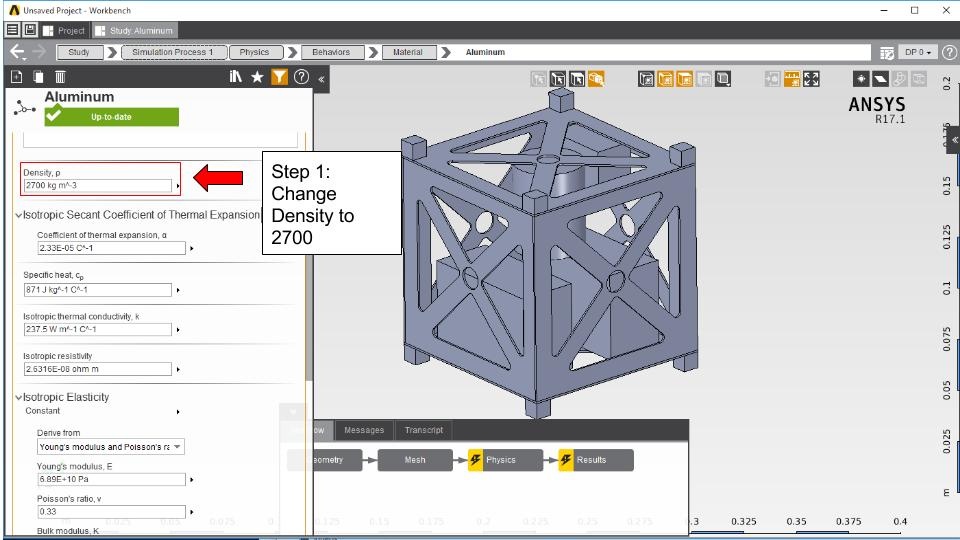Click the Aluminum breadcrumb label
Viewport: 960px width, 540px height.
[485, 52]
